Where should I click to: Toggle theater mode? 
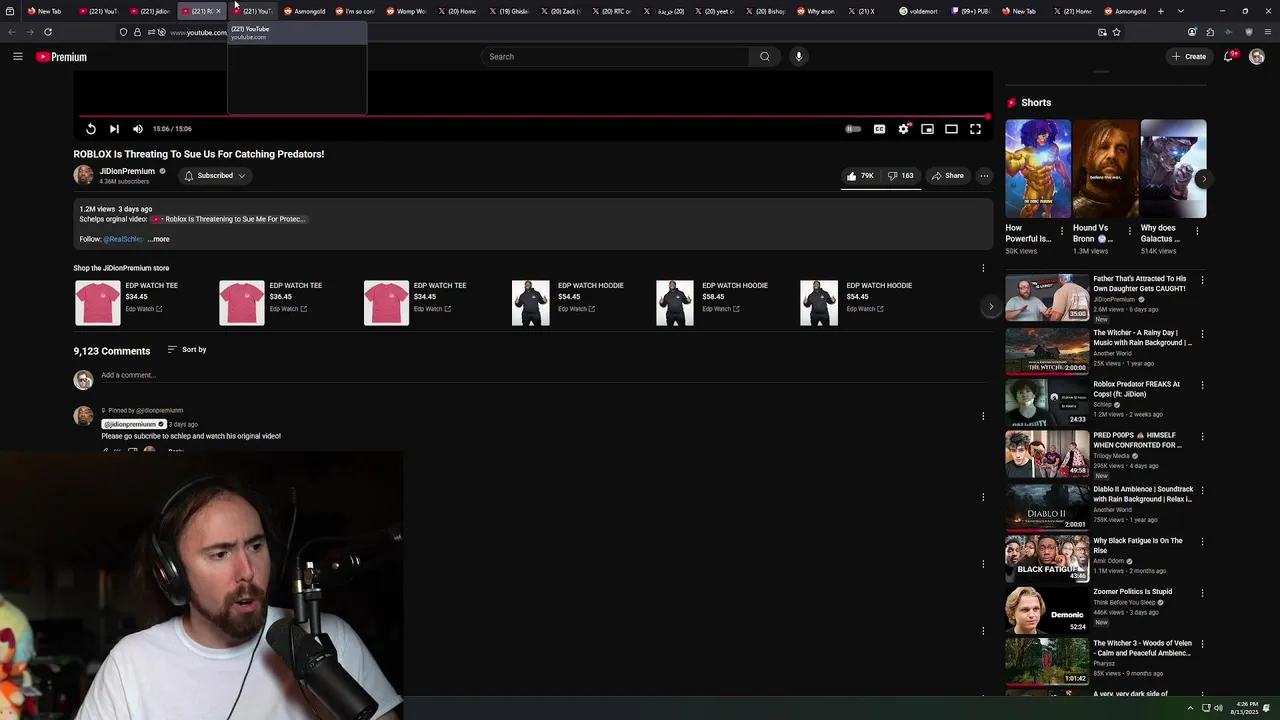click(x=952, y=129)
